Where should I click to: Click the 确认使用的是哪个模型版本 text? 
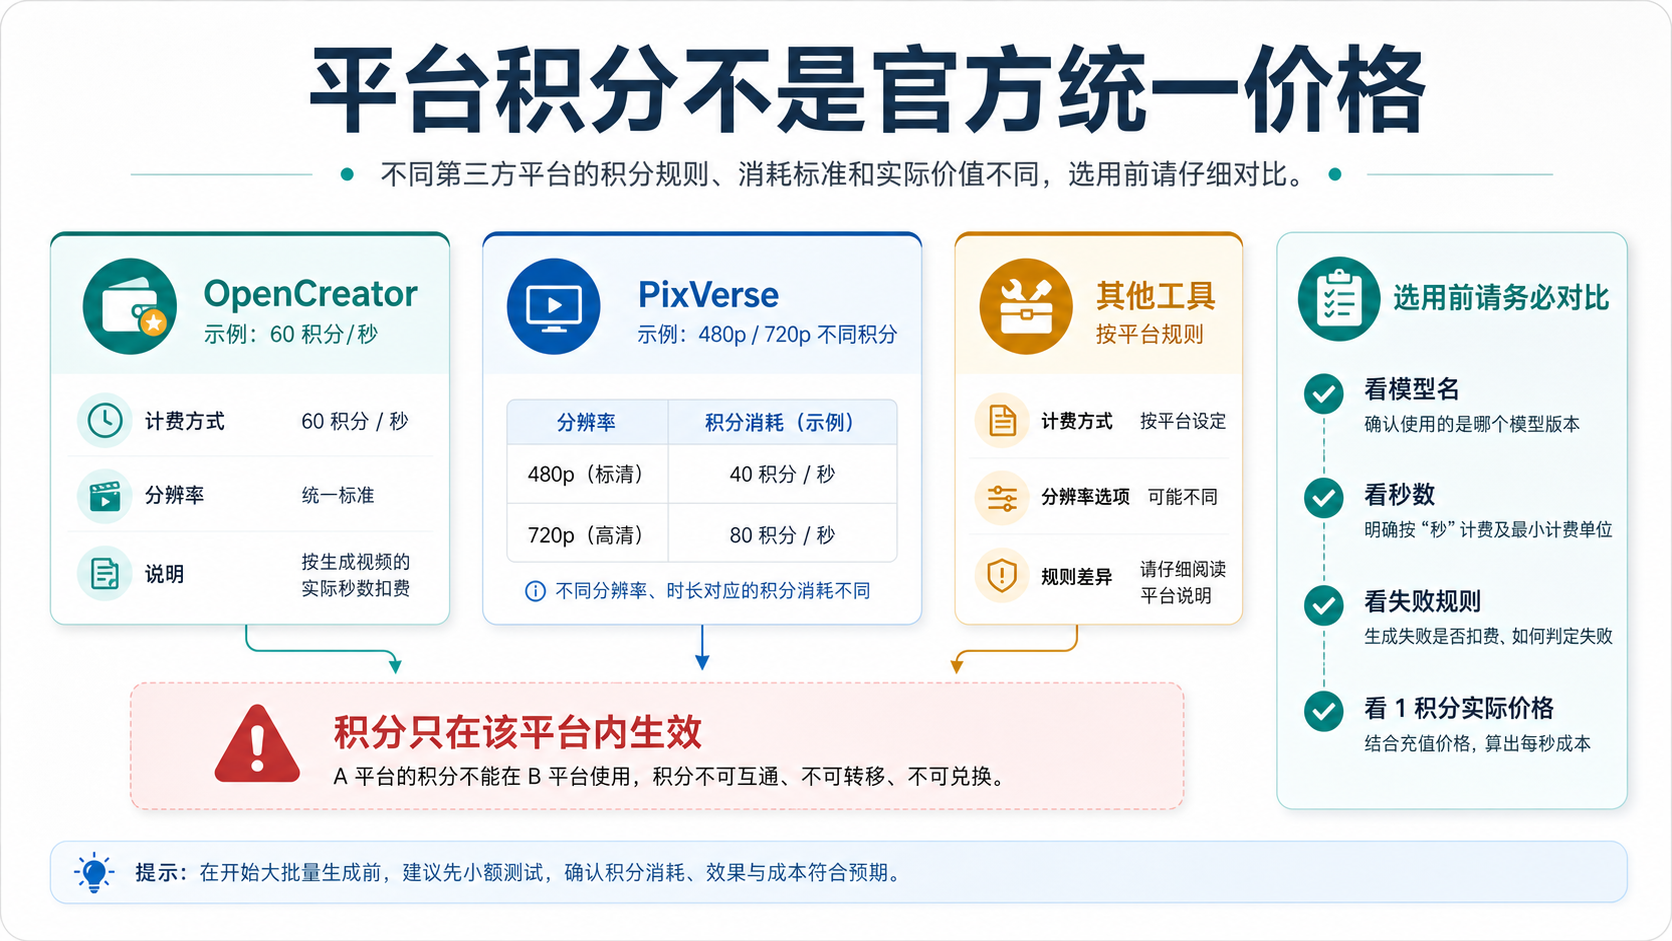point(1472,424)
